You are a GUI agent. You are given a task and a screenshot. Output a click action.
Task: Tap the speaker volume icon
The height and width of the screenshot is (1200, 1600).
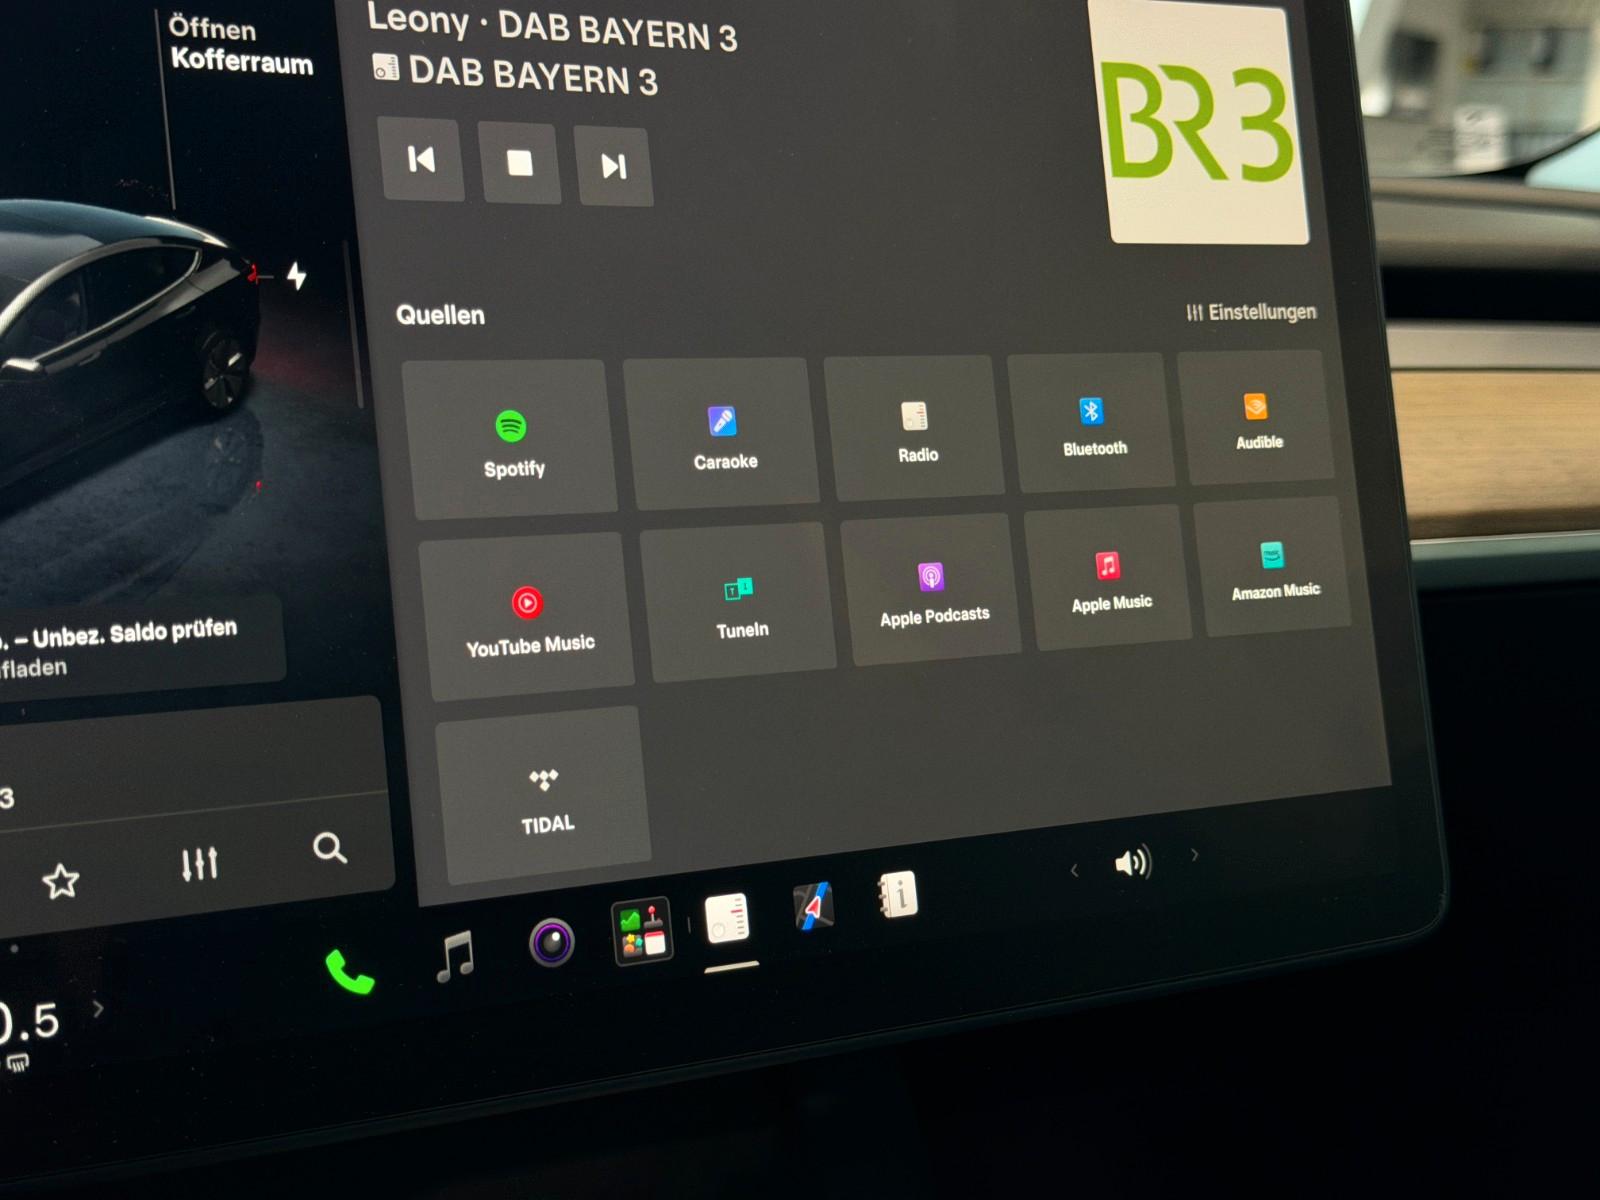[1132, 863]
